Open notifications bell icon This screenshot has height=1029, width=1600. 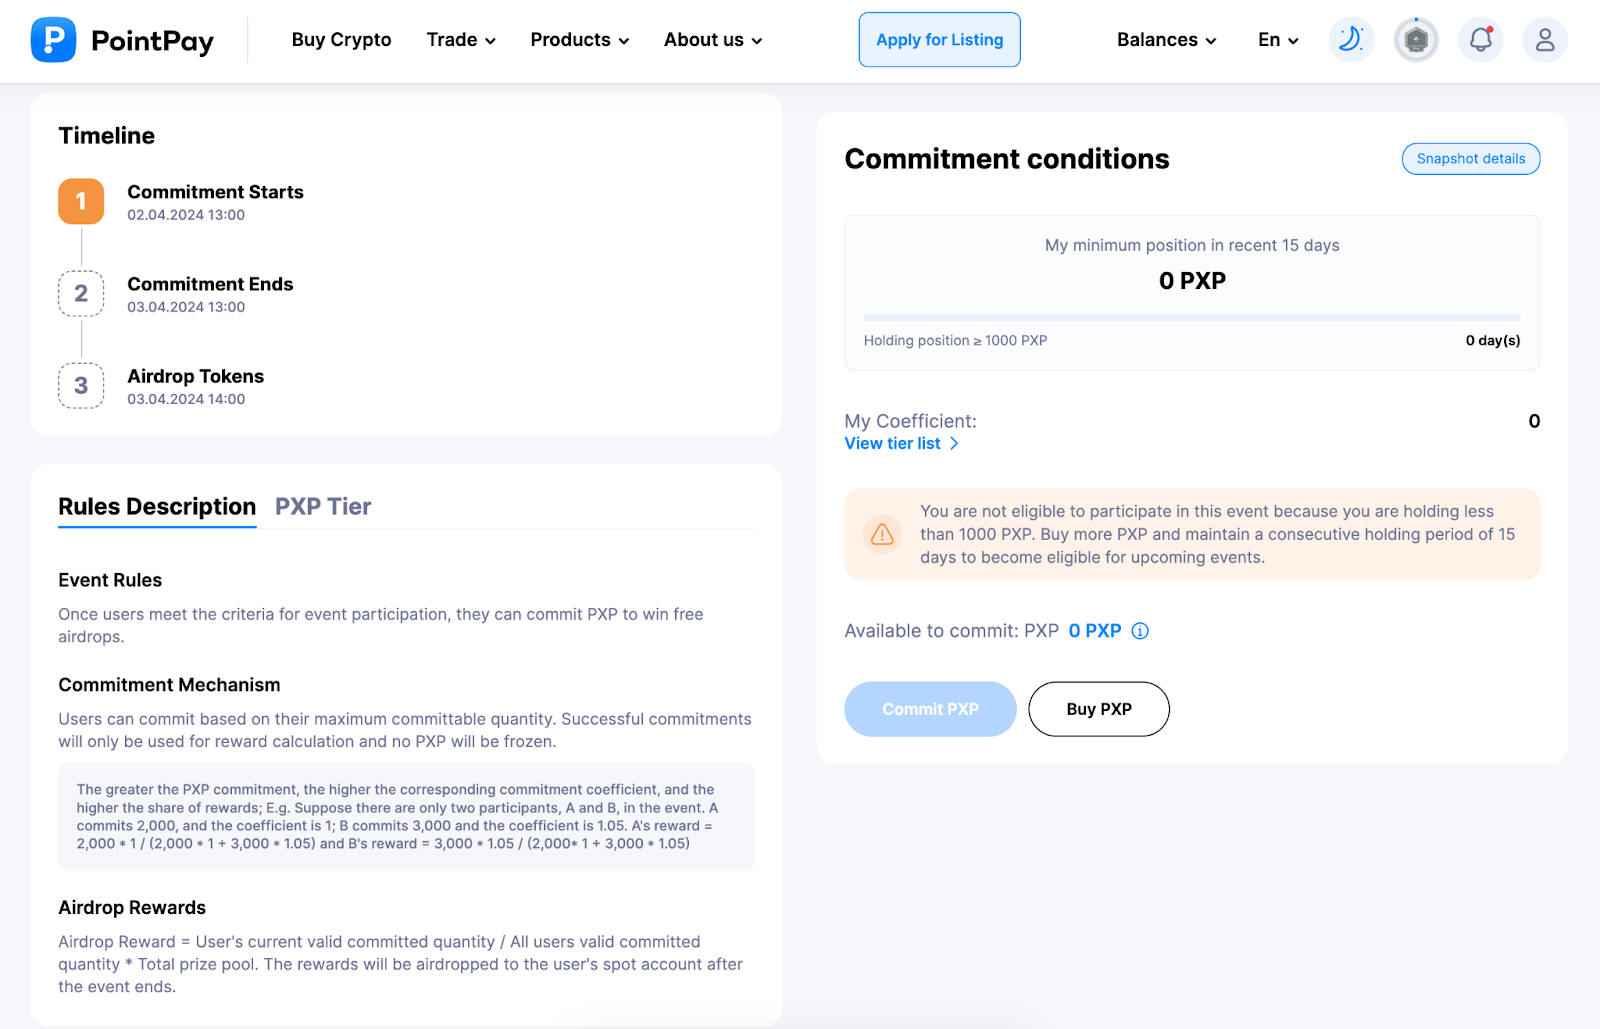click(1481, 40)
